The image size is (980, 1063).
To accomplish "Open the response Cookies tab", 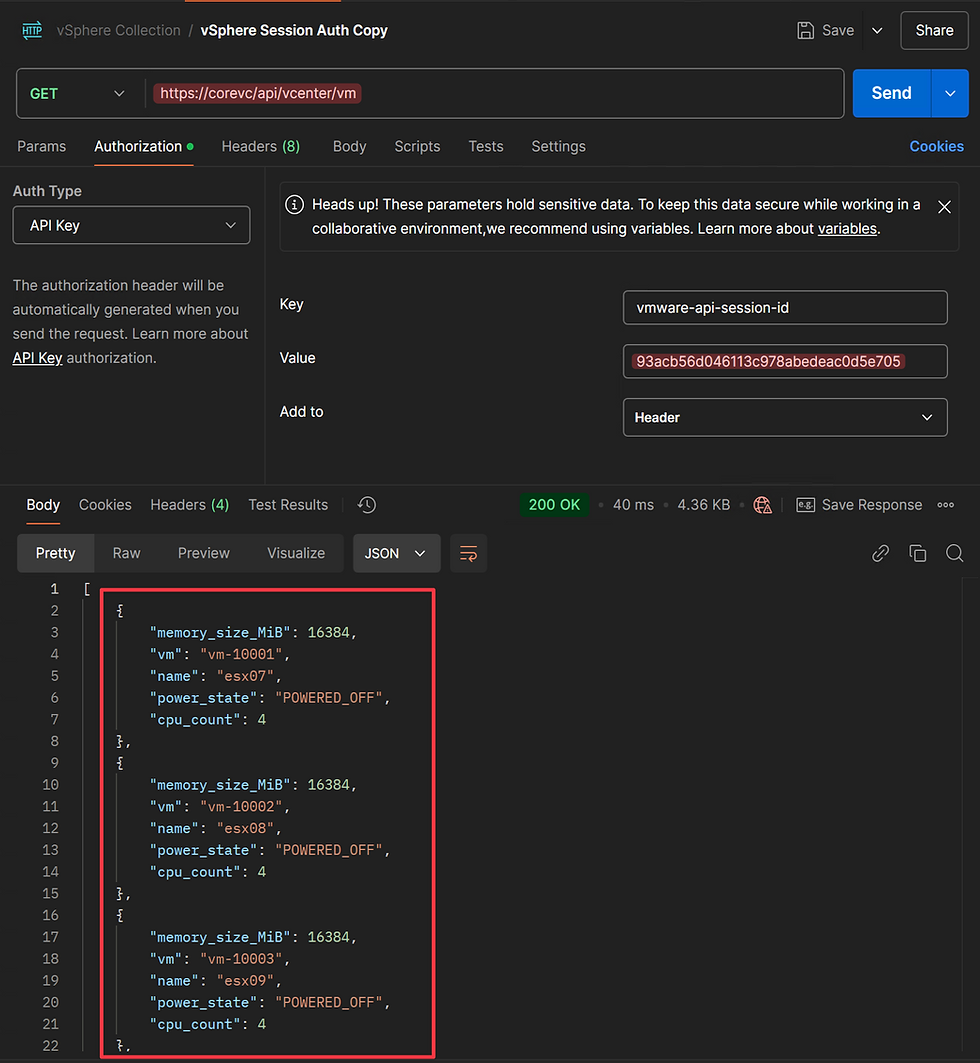I will 105,505.
